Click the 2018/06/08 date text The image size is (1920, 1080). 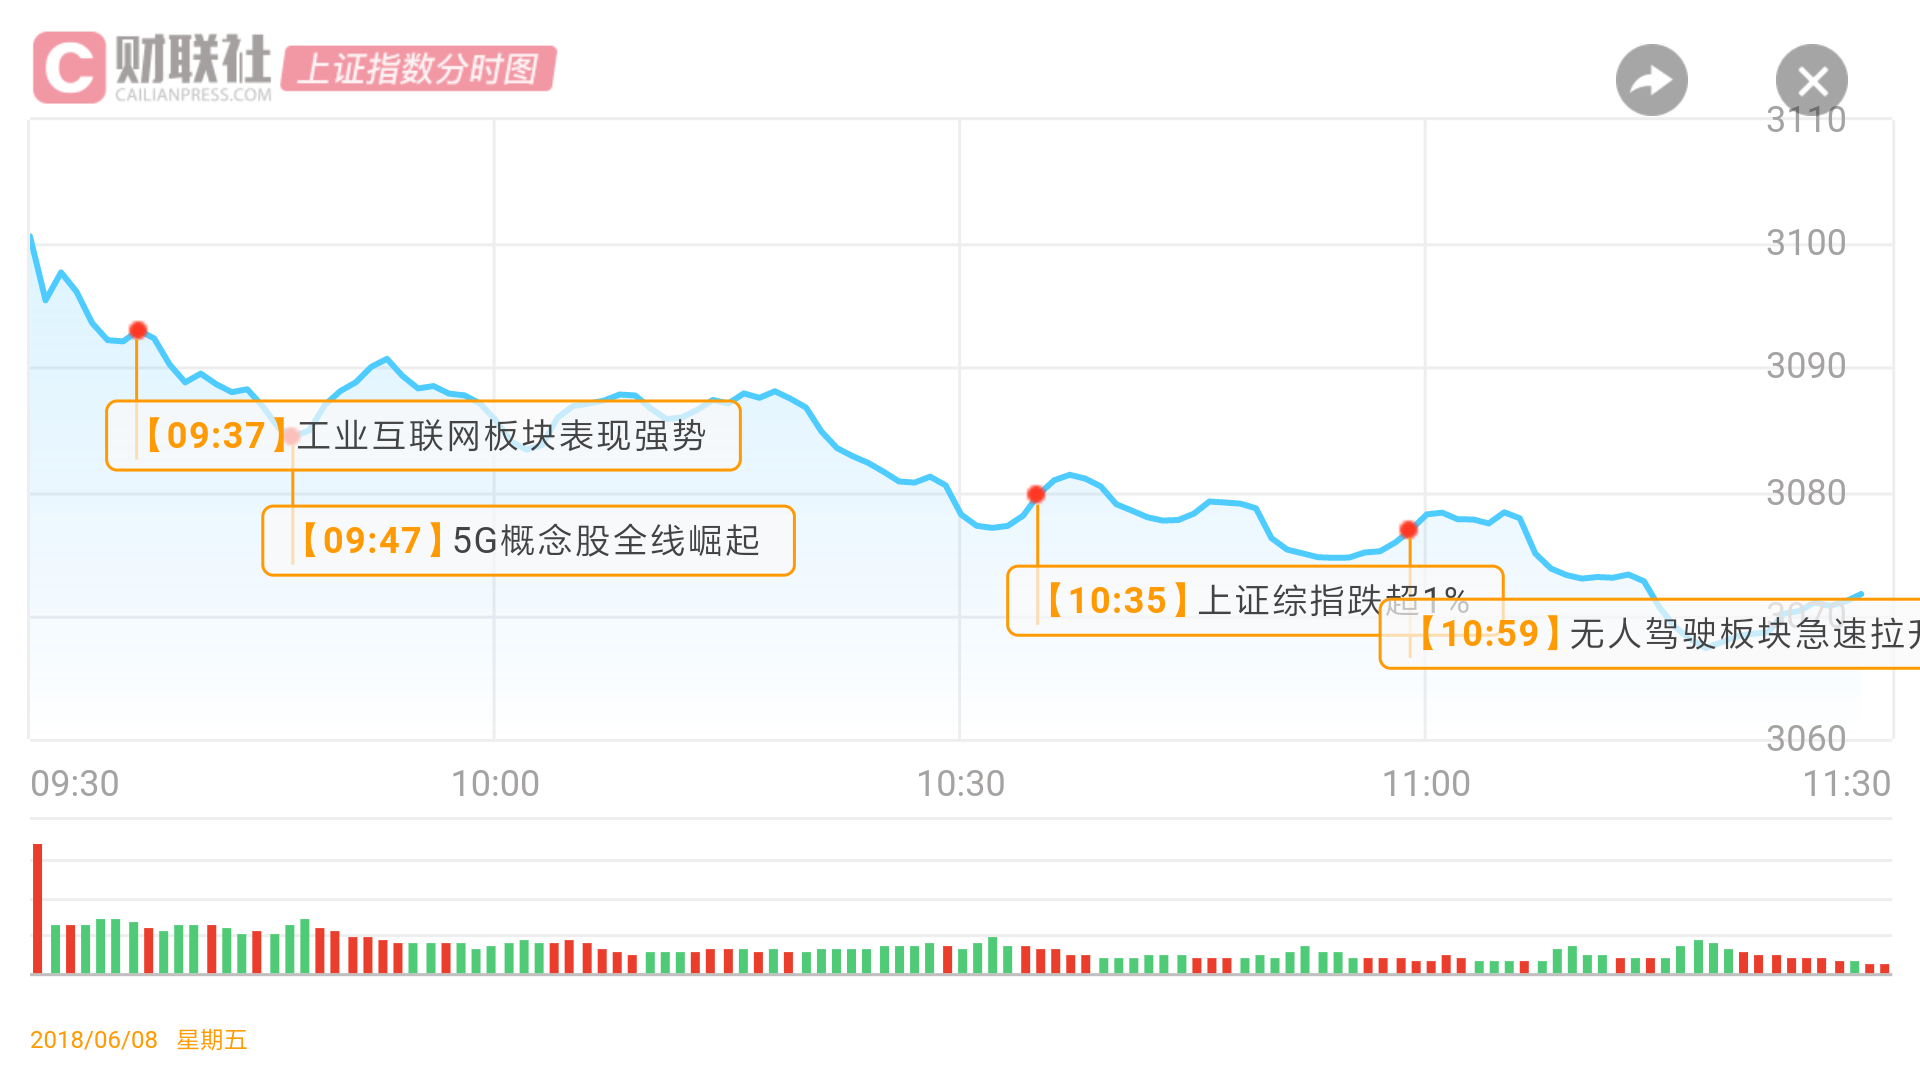click(x=94, y=1040)
